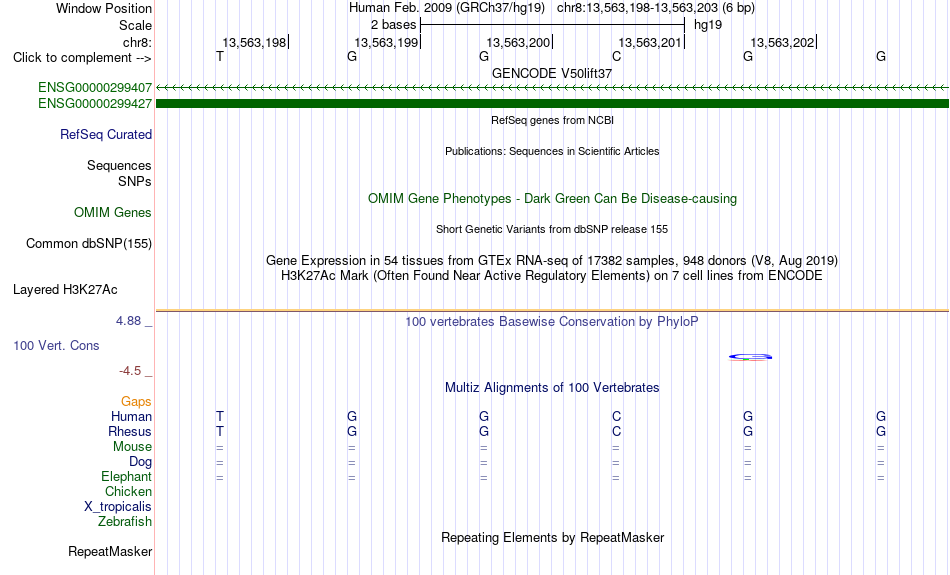Click 'Short Genetic Variants from dbSNP release 155'
950x575 pixels.
click(x=552, y=229)
